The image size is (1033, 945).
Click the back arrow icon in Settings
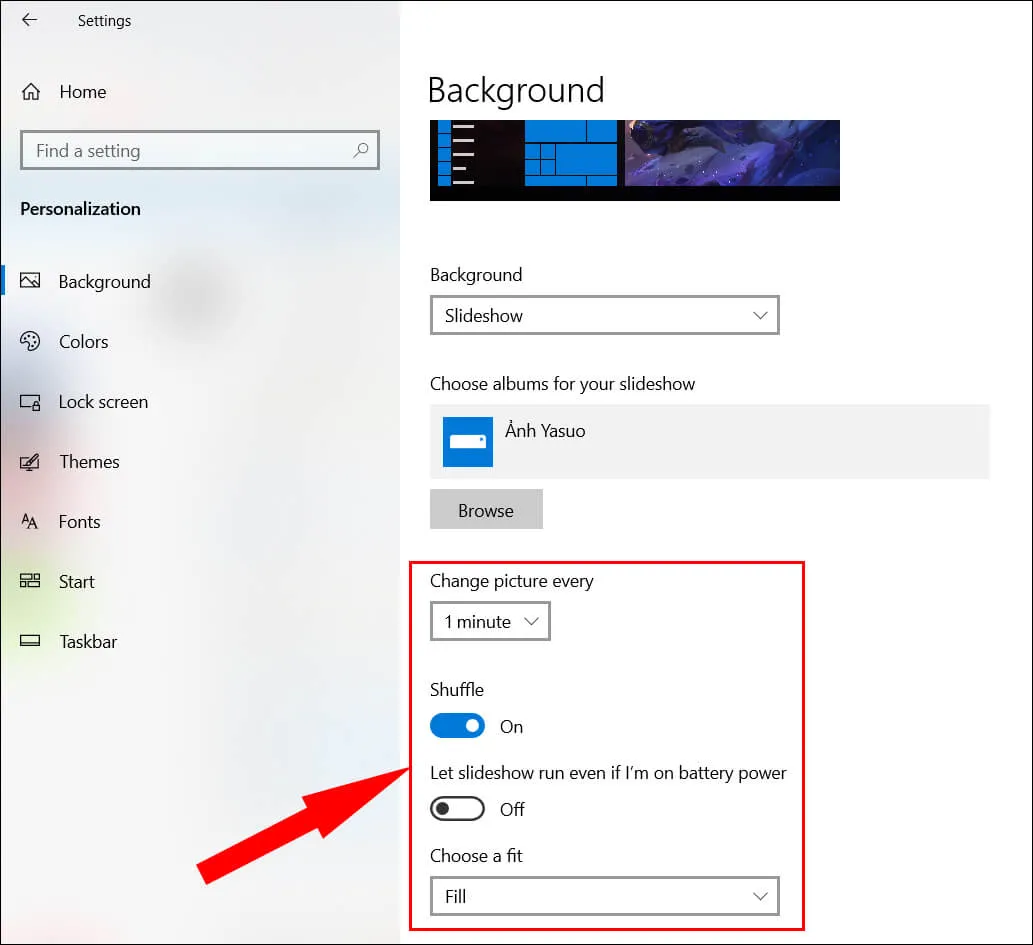click(x=29, y=20)
